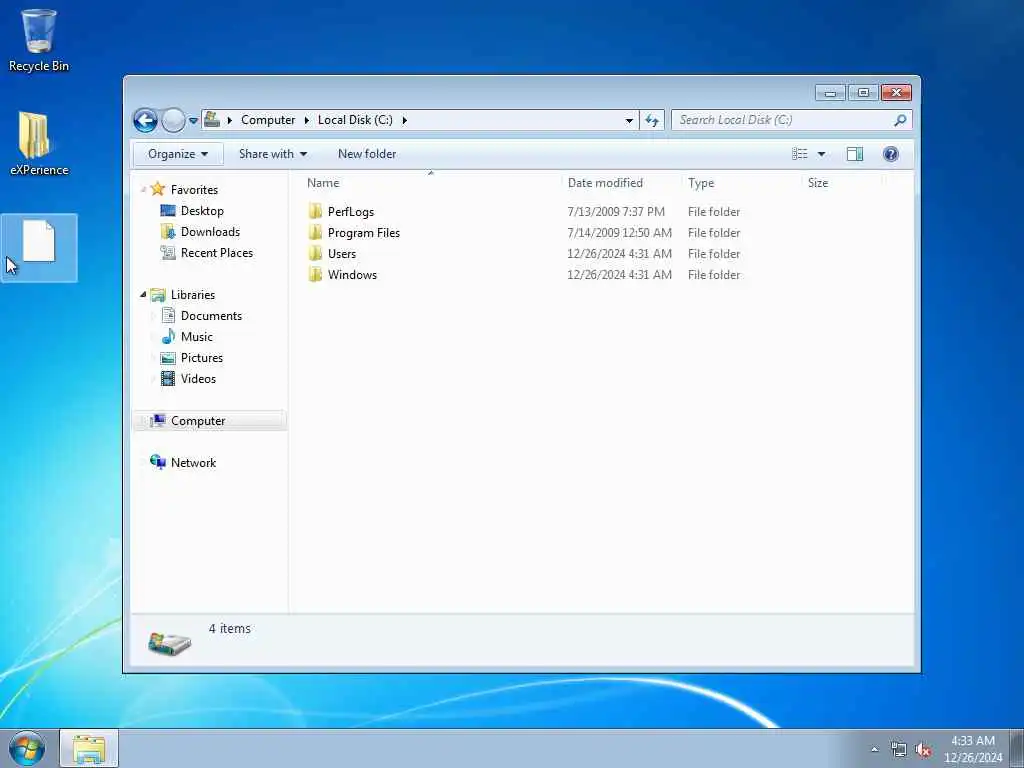This screenshot has height=768, width=1024.
Task: Refresh the Local Disk (C:) view
Action: click(652, 120)
